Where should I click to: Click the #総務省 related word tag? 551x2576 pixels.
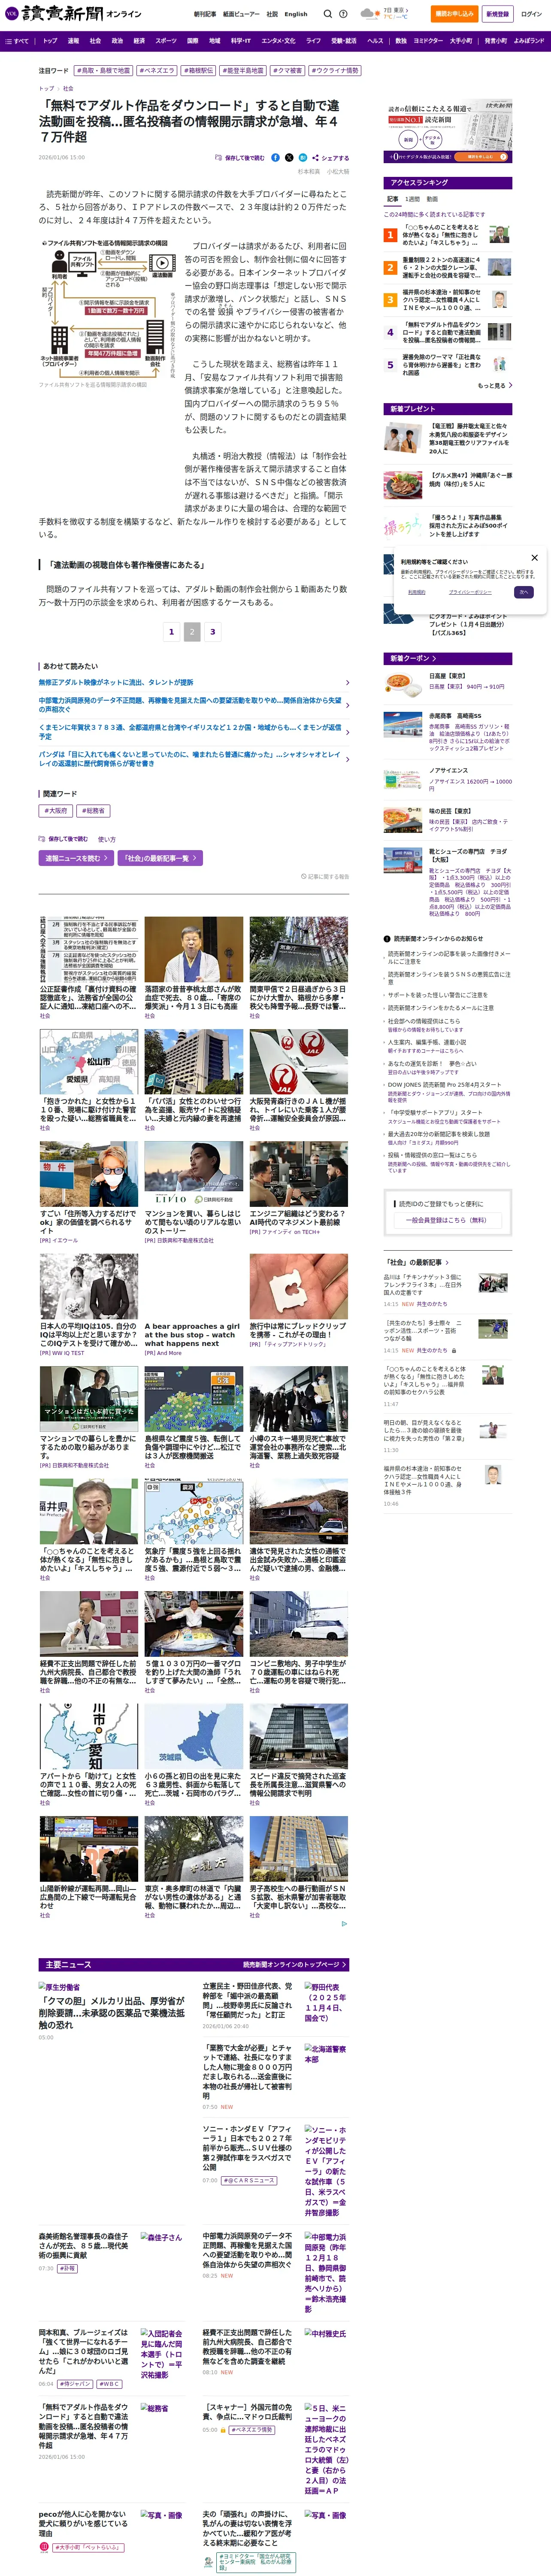coord(93,811)
